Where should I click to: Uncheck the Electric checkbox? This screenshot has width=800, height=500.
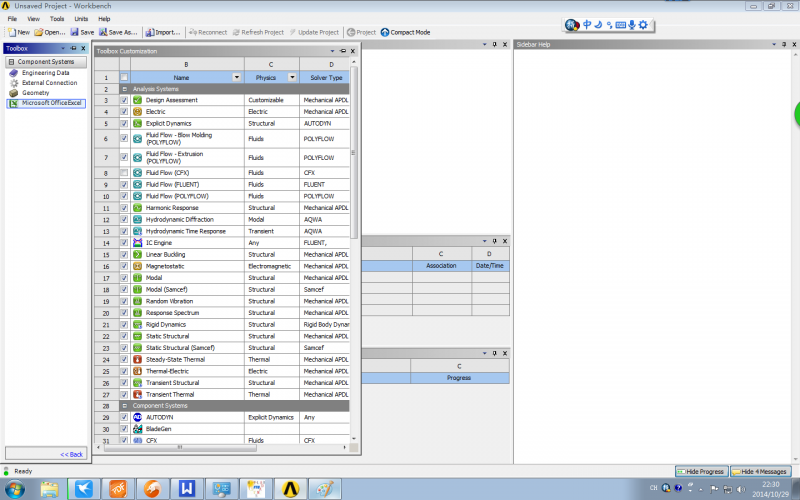coord(124,112)
